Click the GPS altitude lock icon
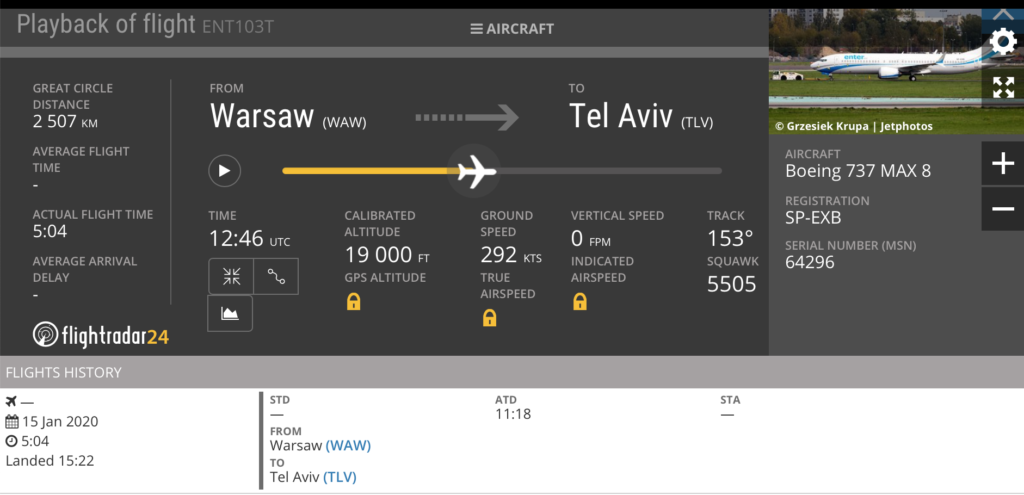1024x495 pixels. [x=353, y=301]
